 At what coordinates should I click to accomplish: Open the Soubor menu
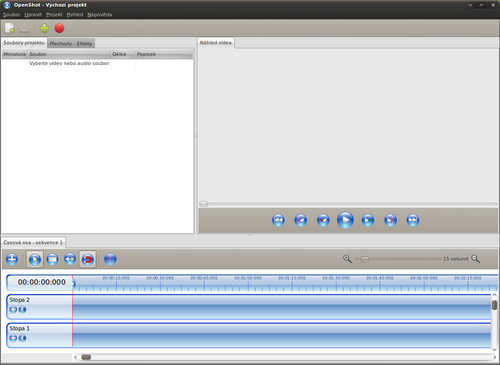[x=12, y=15]
